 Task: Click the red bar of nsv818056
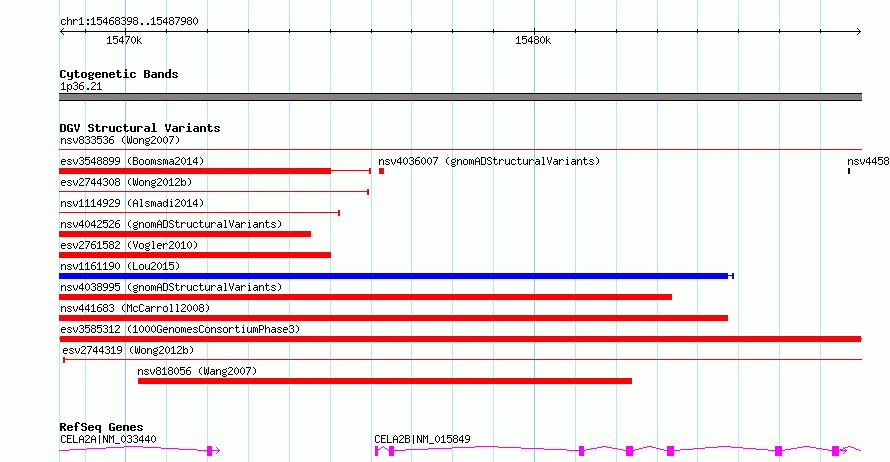click(x=385, y=381)
